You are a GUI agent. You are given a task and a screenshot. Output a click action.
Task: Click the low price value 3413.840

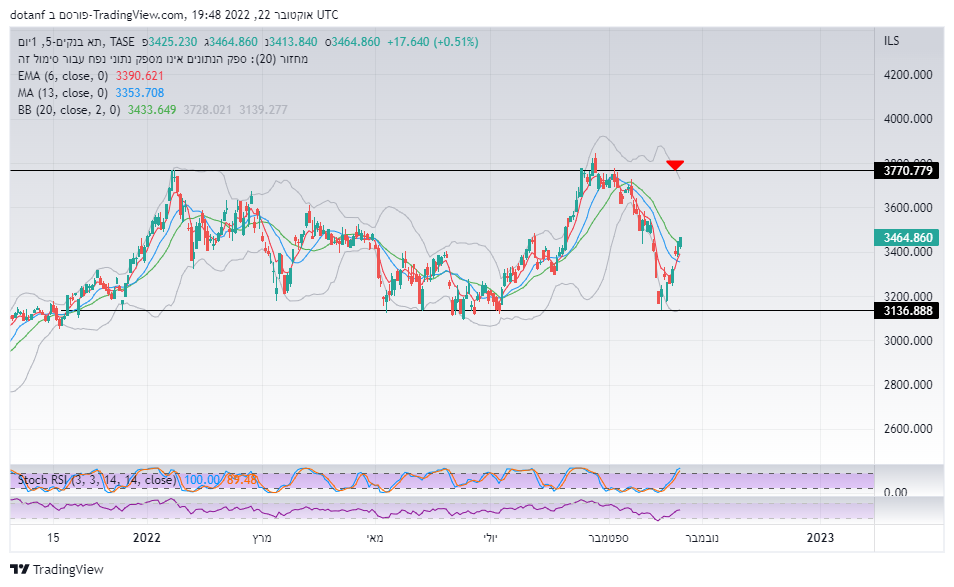(293, 42)
